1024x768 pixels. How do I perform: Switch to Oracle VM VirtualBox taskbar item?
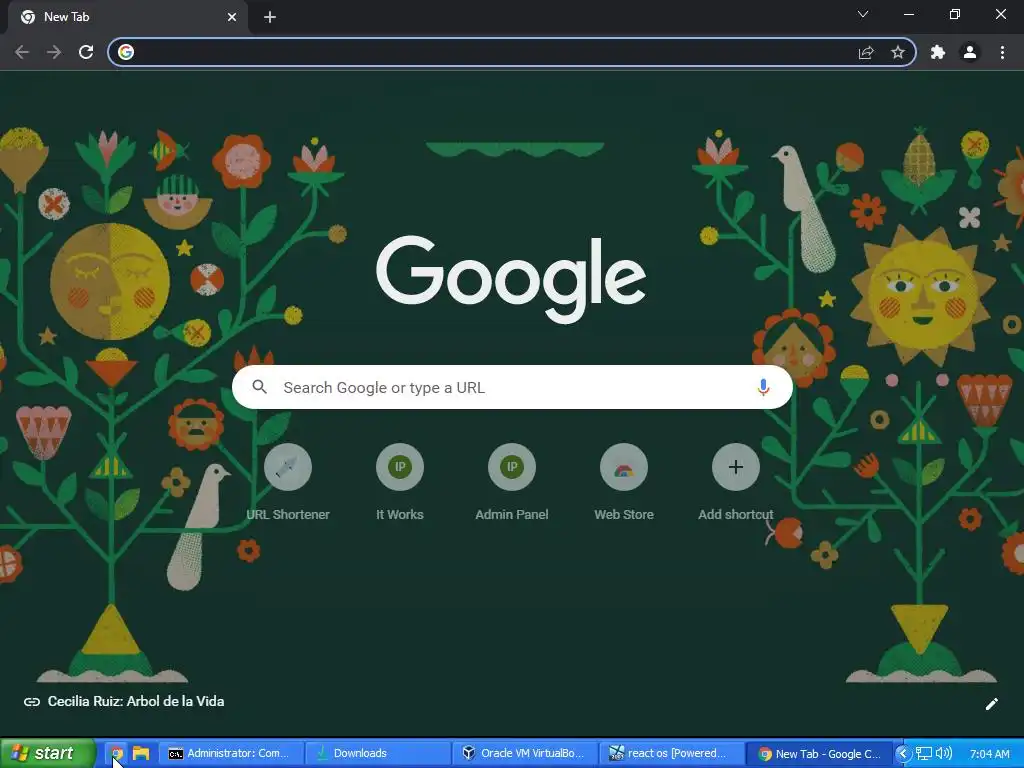coord(524,753)
